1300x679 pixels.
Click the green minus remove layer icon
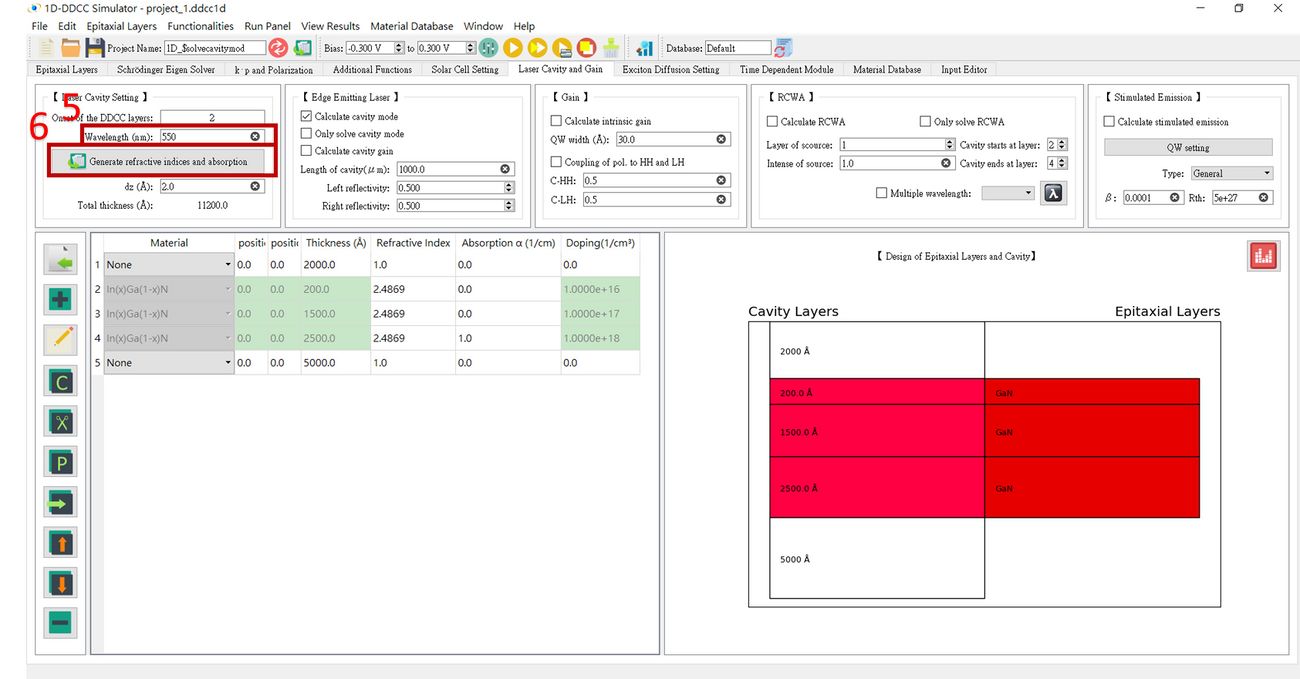[60, 623]
